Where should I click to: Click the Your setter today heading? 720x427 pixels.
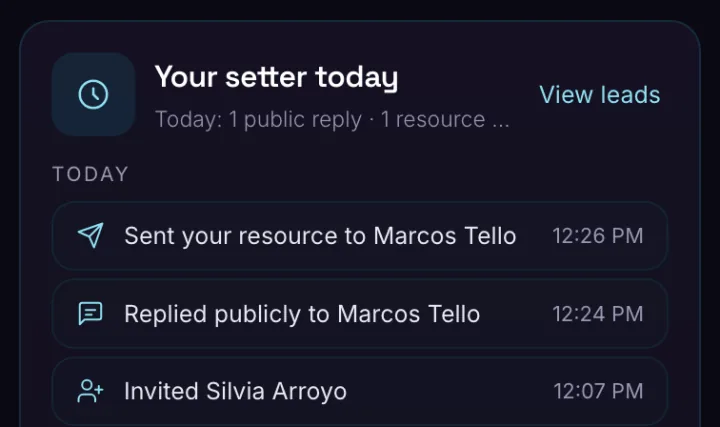tap(276, 77)
